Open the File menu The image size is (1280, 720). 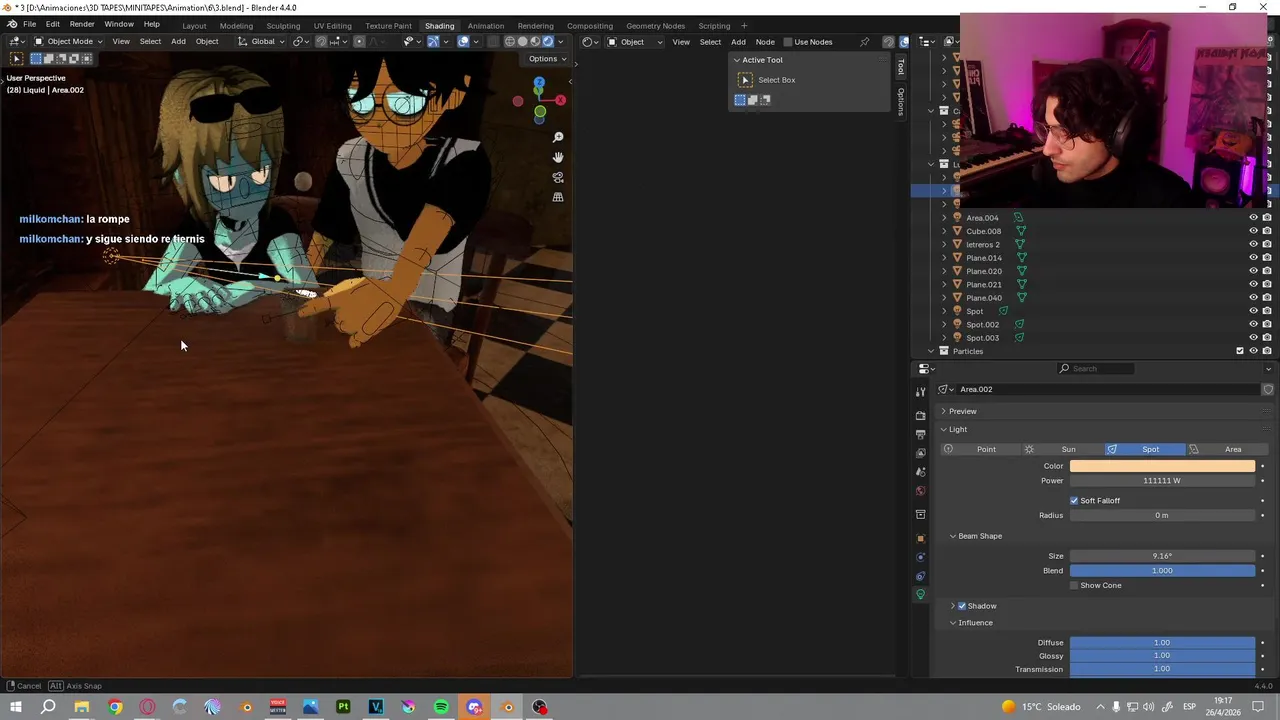pyautogui.click(x=30, y=24)
